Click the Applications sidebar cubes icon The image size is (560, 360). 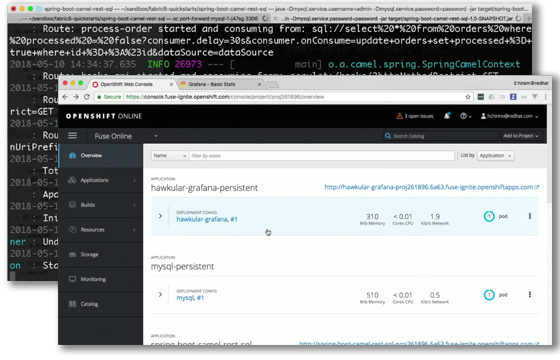pos(72,180)
